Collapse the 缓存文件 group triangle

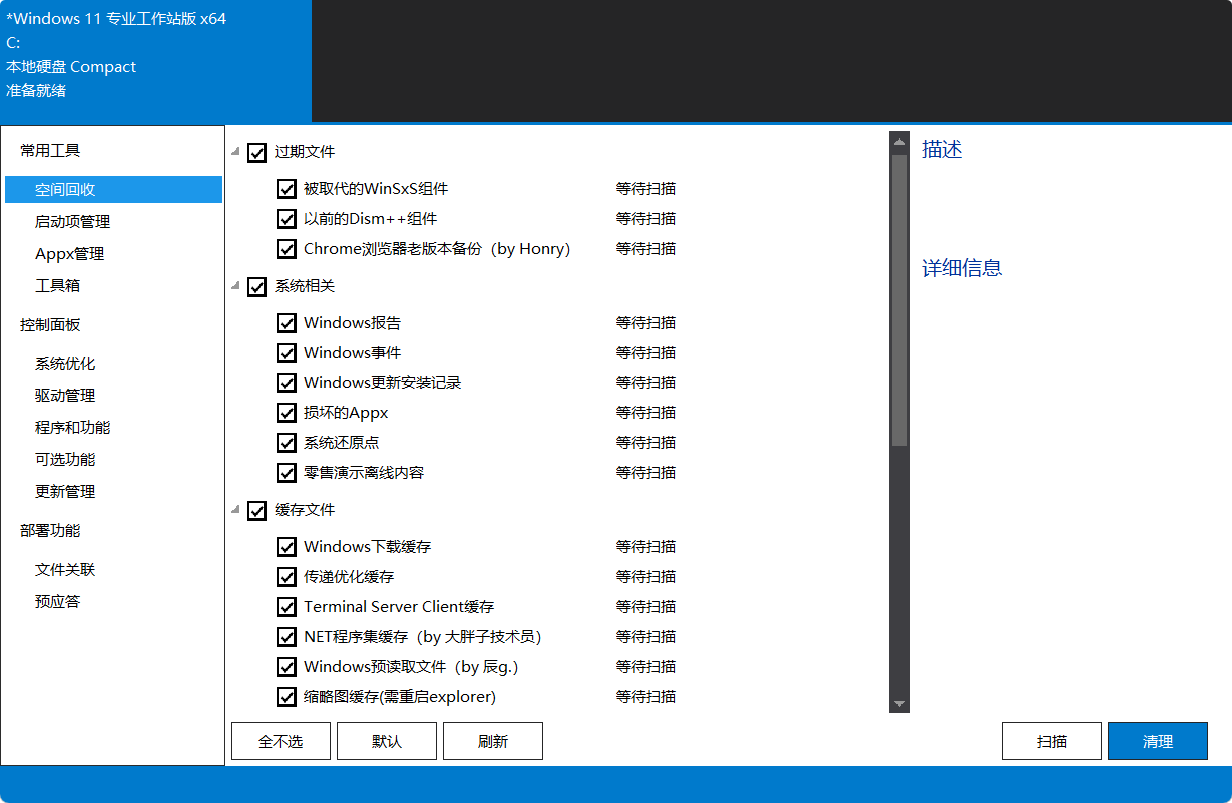(x=235, y=510)
